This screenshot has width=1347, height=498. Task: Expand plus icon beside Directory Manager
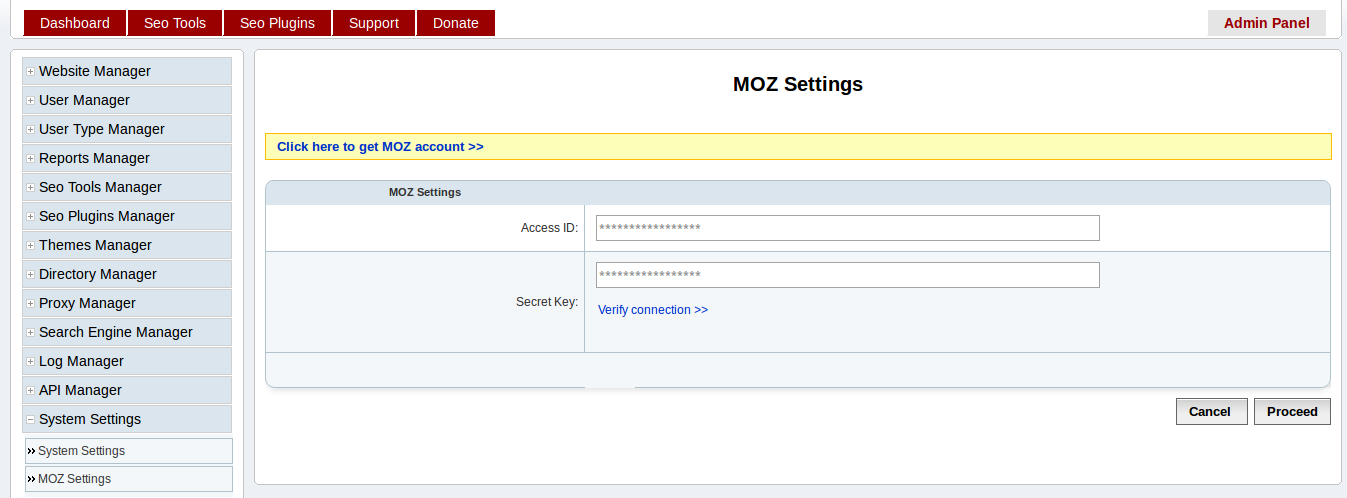point(31,275)
